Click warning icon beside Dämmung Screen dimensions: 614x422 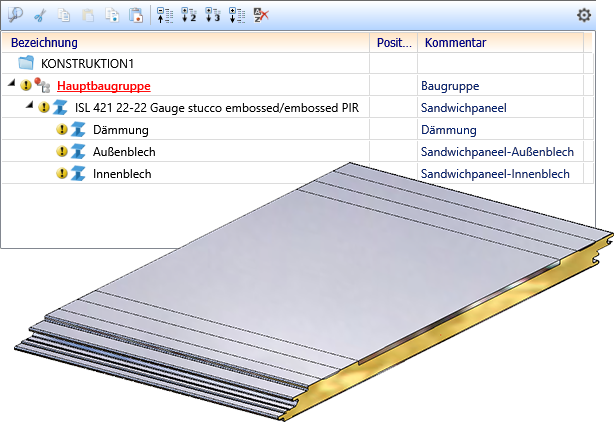(62, 129)
